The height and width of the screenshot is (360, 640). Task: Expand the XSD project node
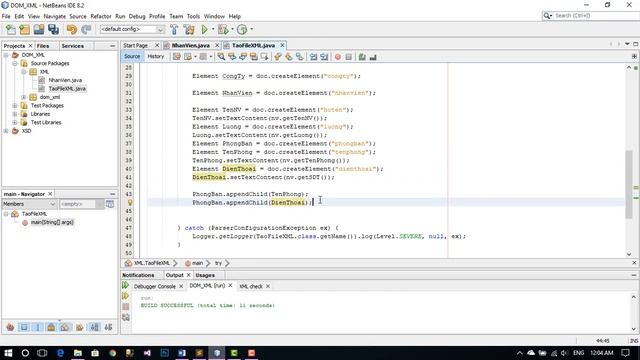pos(6,131)
